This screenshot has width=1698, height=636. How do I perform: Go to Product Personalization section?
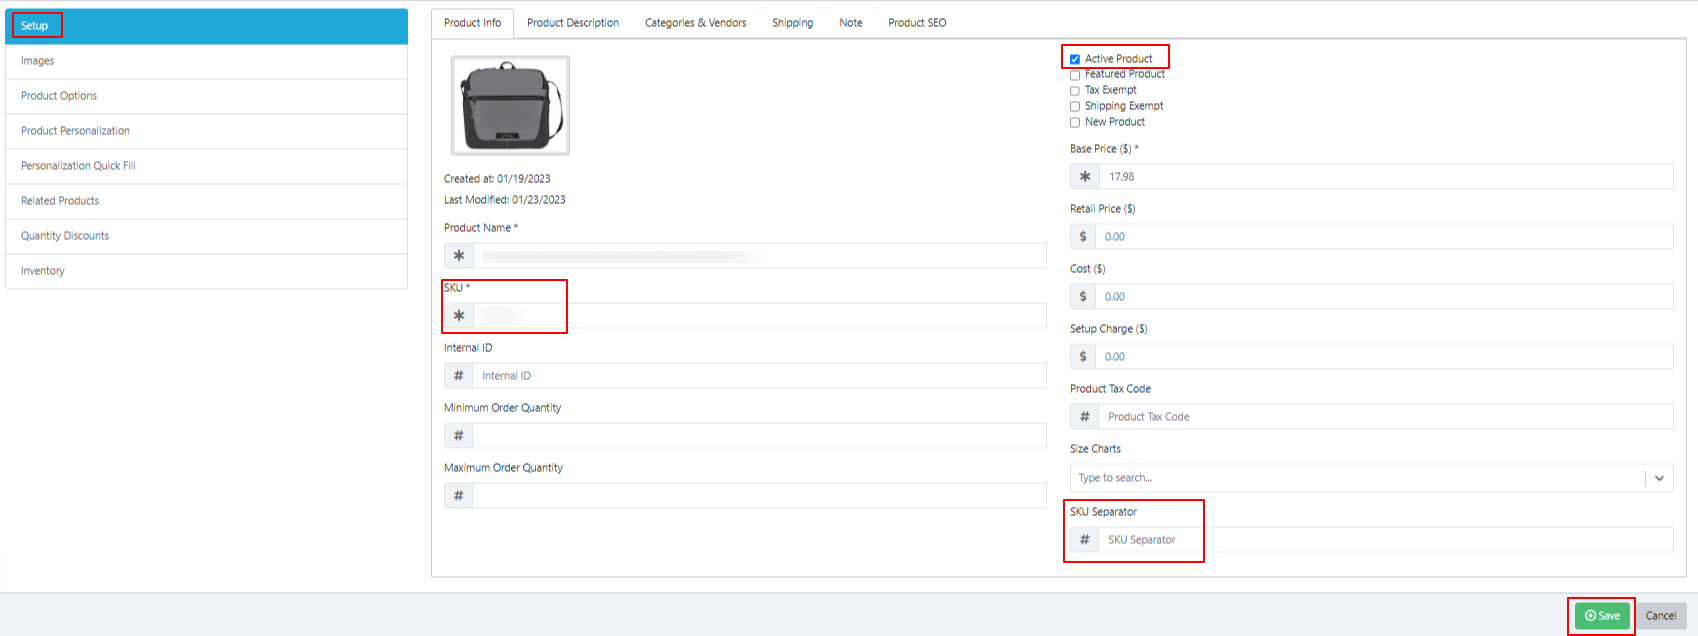click(207, 131)
